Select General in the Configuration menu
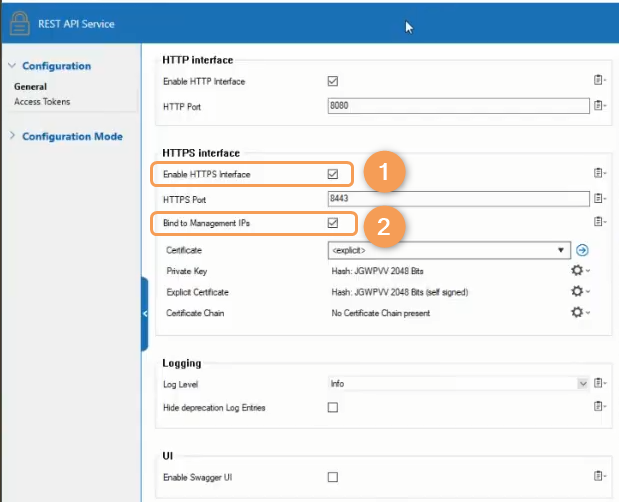This screenshot has width=619, height=502. tap(30, 87)
